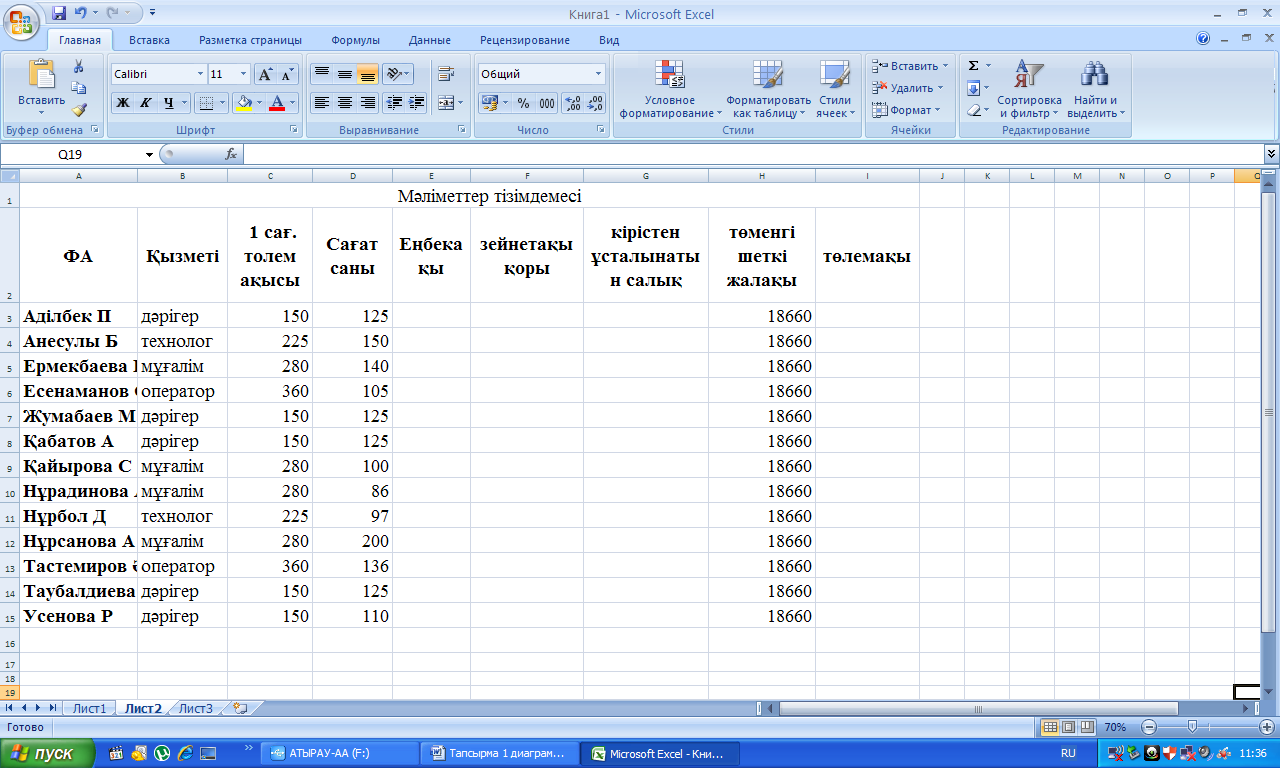
Task: Click the Cut scissors icon
Action: 79,66
